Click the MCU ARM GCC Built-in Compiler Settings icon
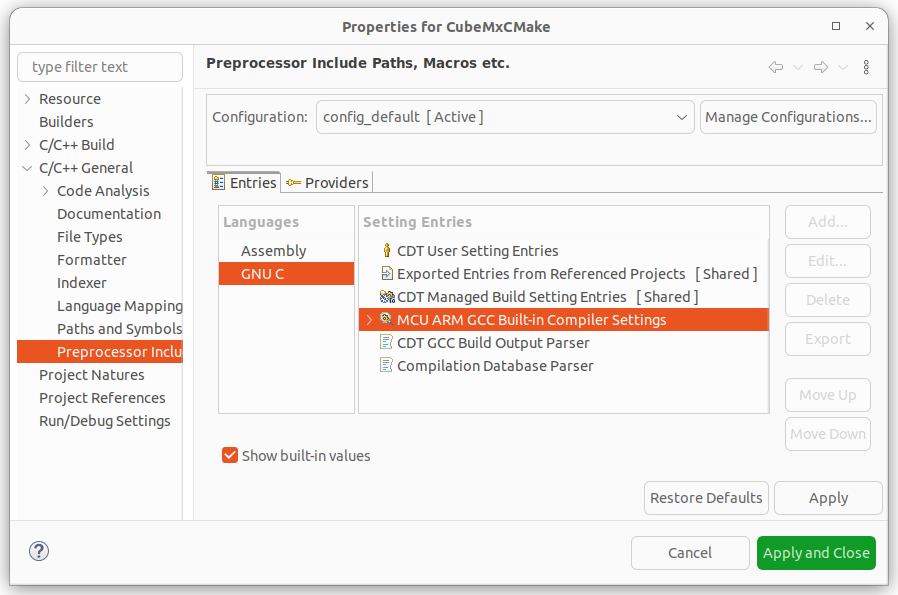The image size is (898, 595). [387, 319]
